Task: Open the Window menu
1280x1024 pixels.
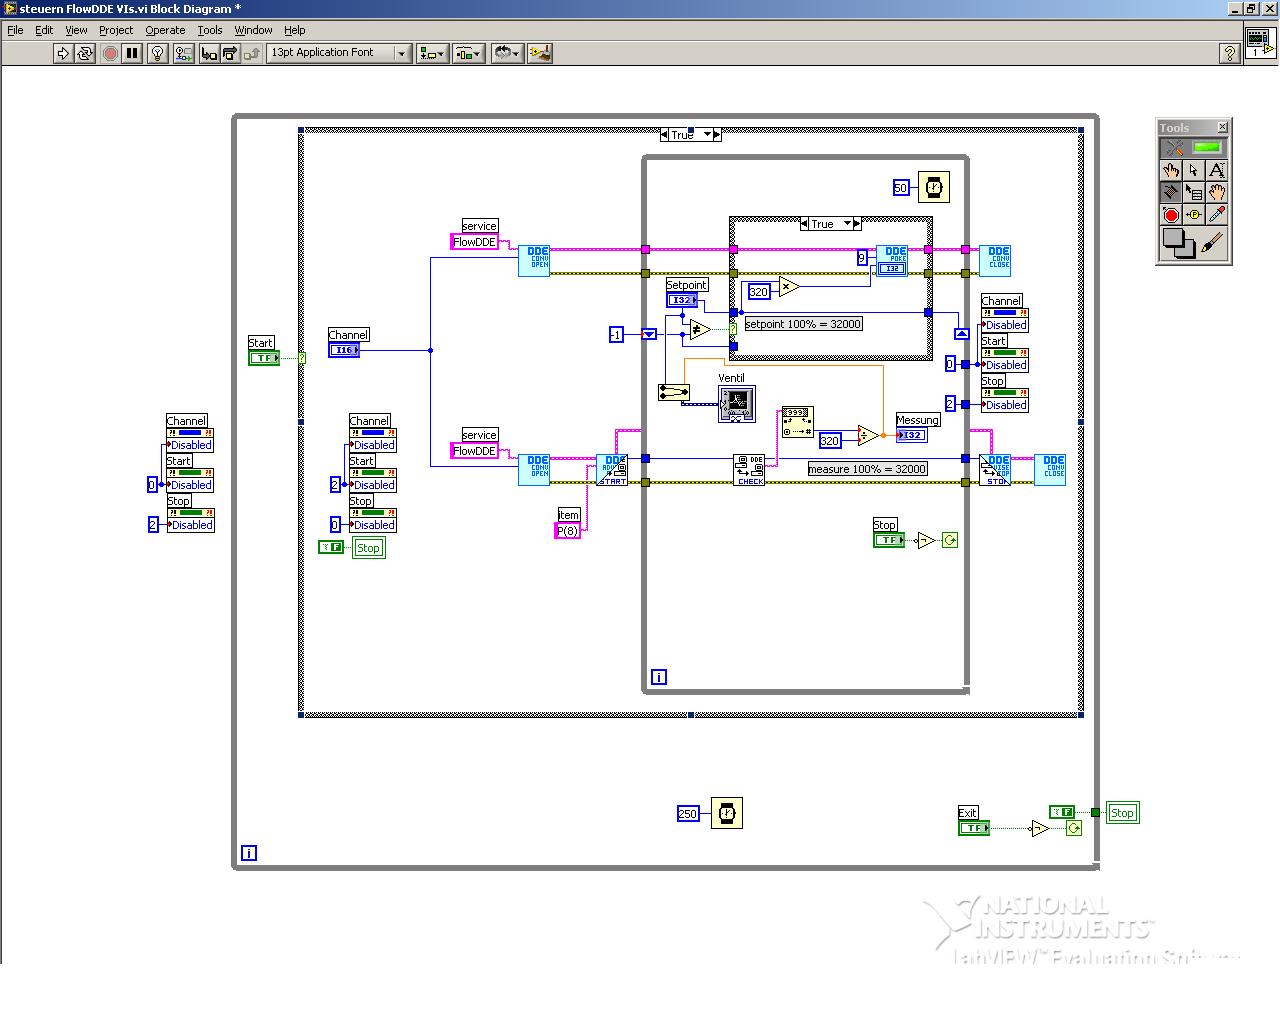Action: pos(253,30)
